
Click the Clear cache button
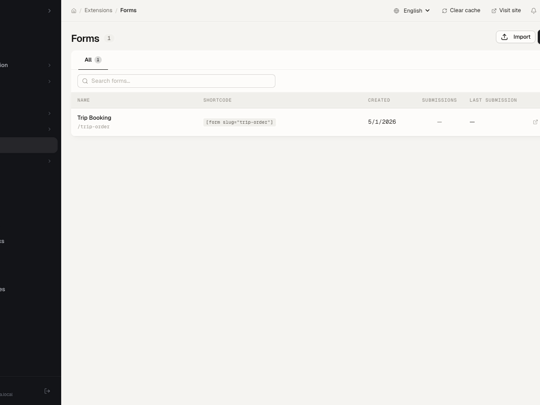tap(461, 10)
